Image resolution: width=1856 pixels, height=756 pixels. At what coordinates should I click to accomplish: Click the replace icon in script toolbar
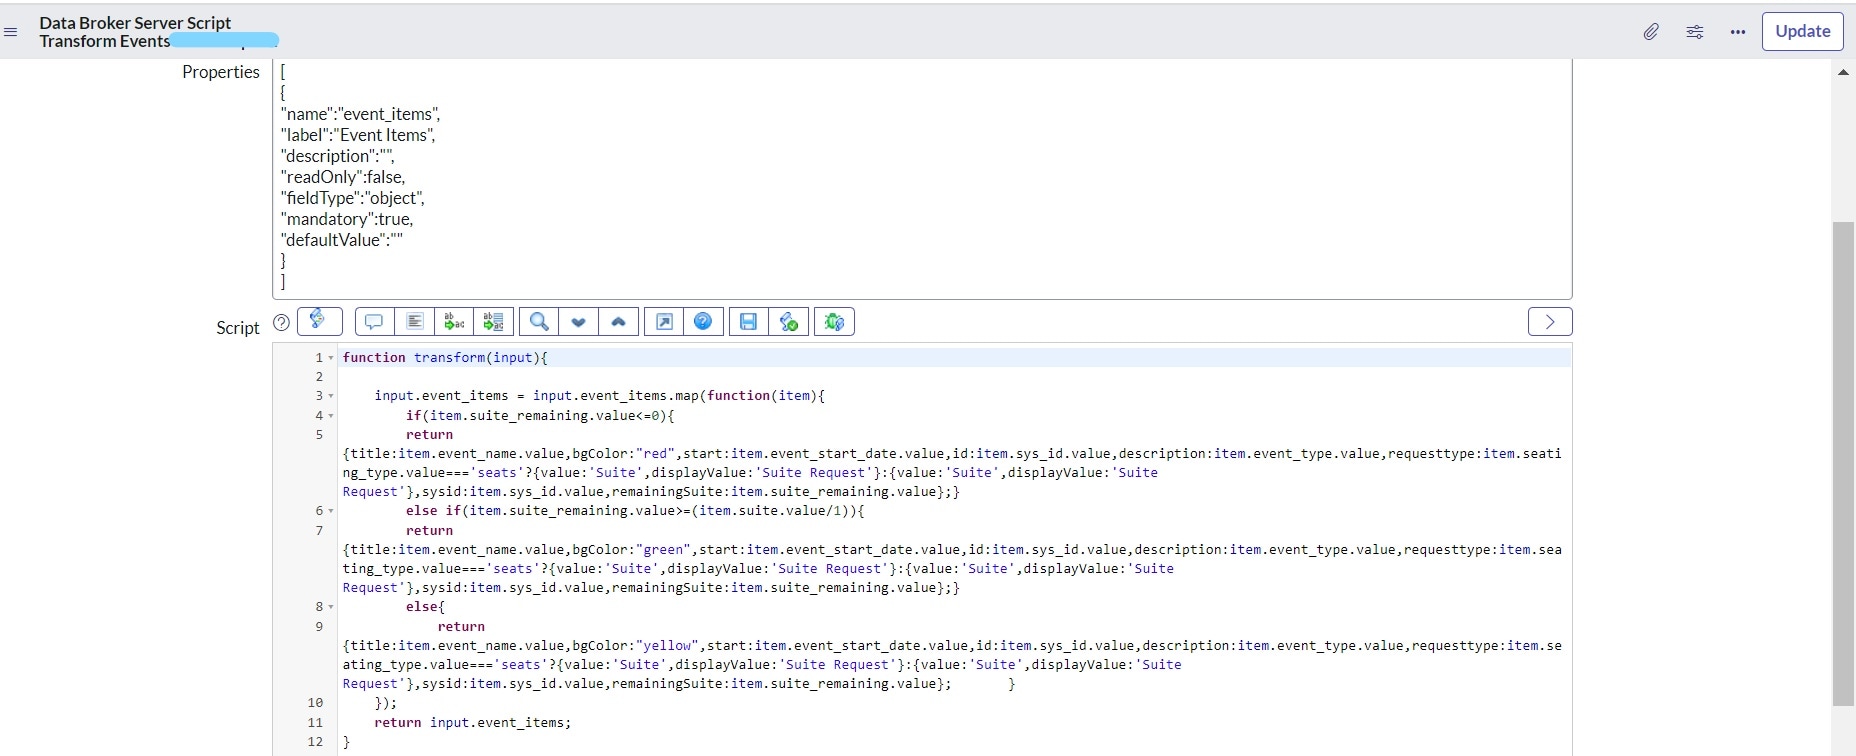[454, 322]
